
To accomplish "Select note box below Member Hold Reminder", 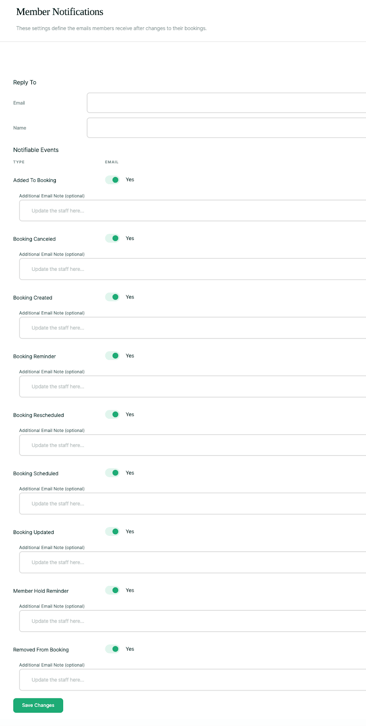I will (193, 621).
